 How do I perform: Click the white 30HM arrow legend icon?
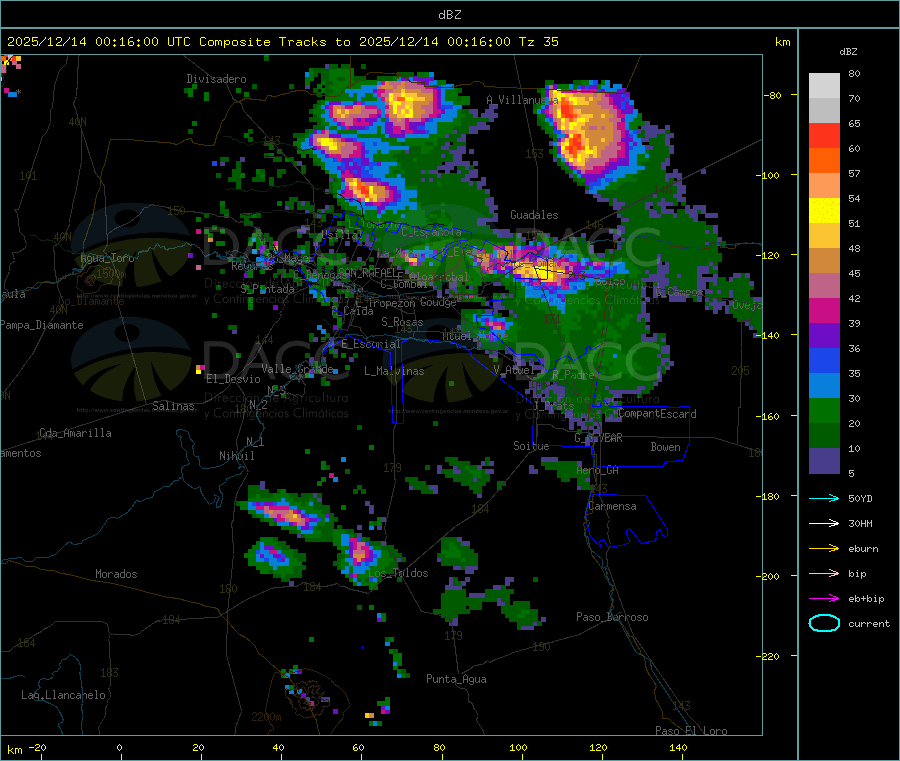[x=824, y=523]
